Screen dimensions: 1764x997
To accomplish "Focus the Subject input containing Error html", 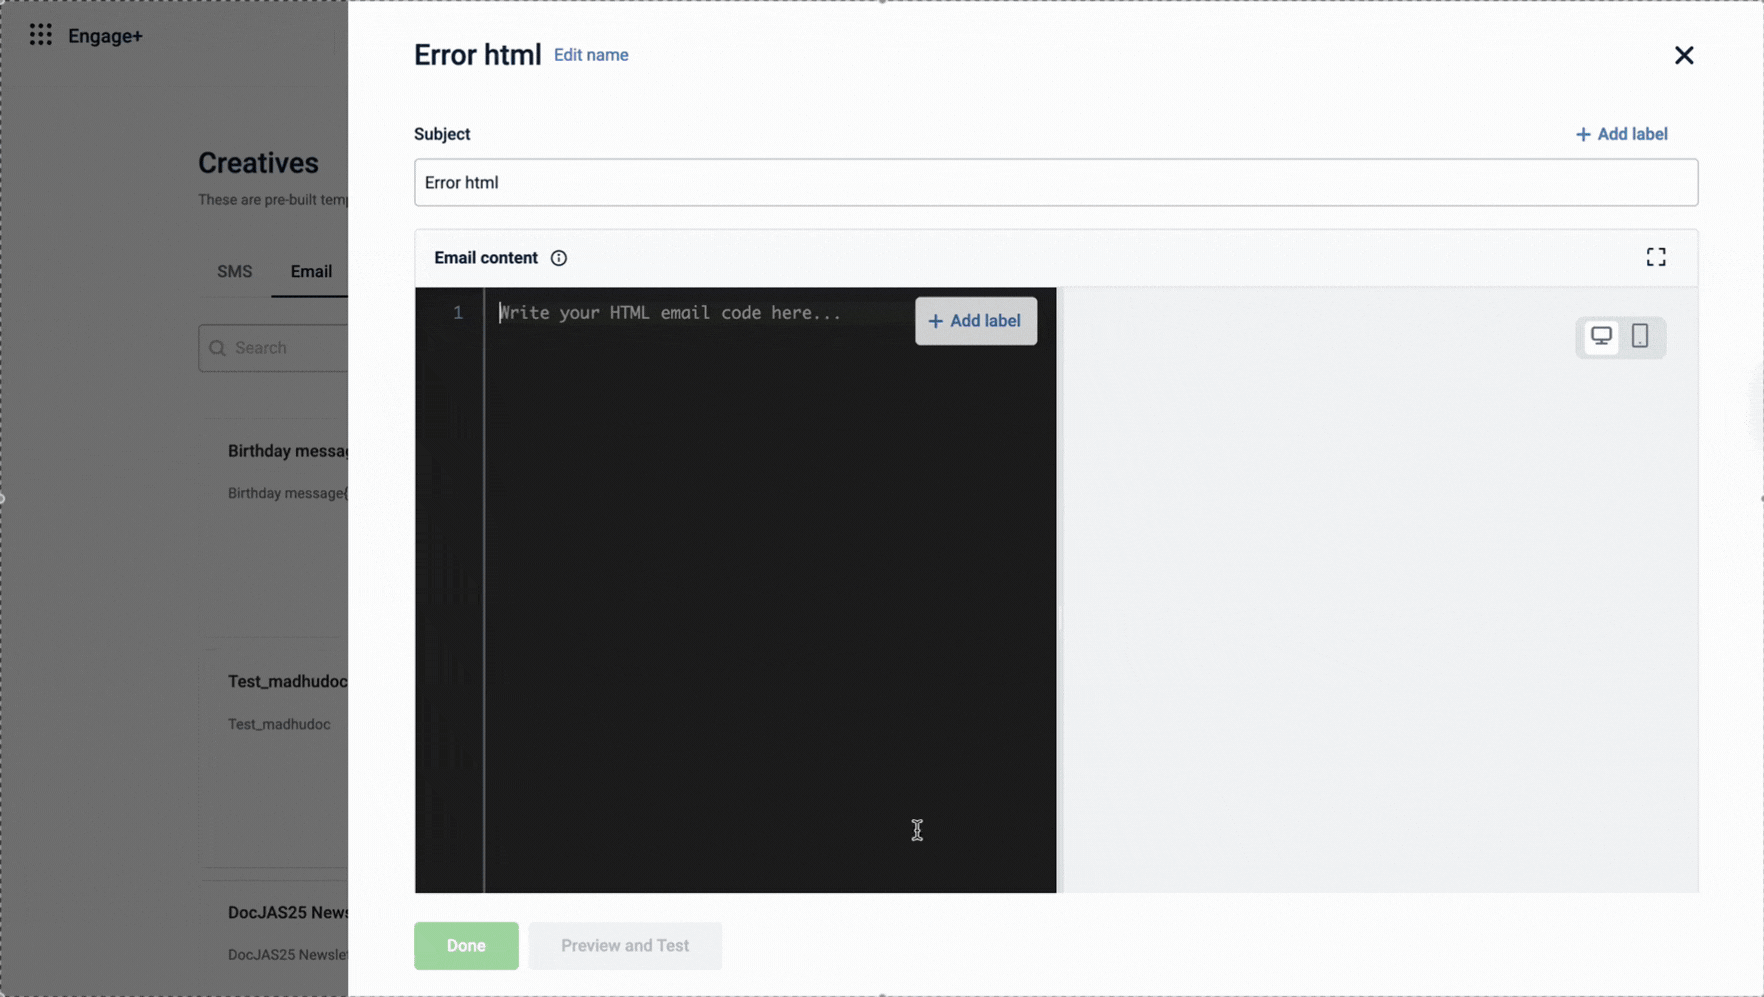I will coord(1056,182).
